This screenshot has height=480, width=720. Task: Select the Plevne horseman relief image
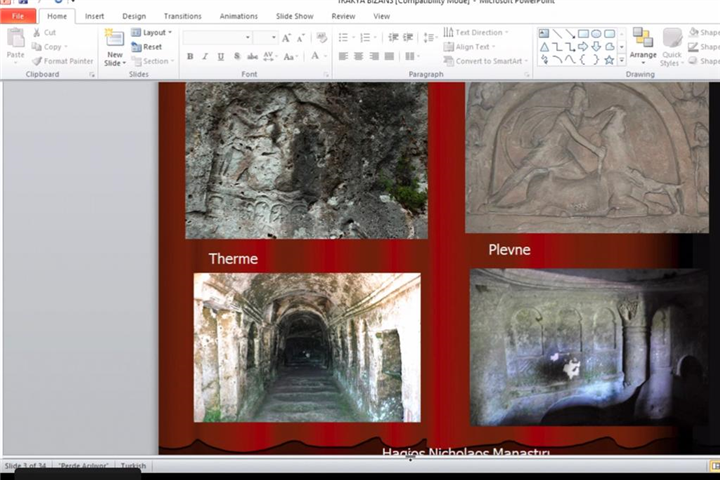pos(587,157)
